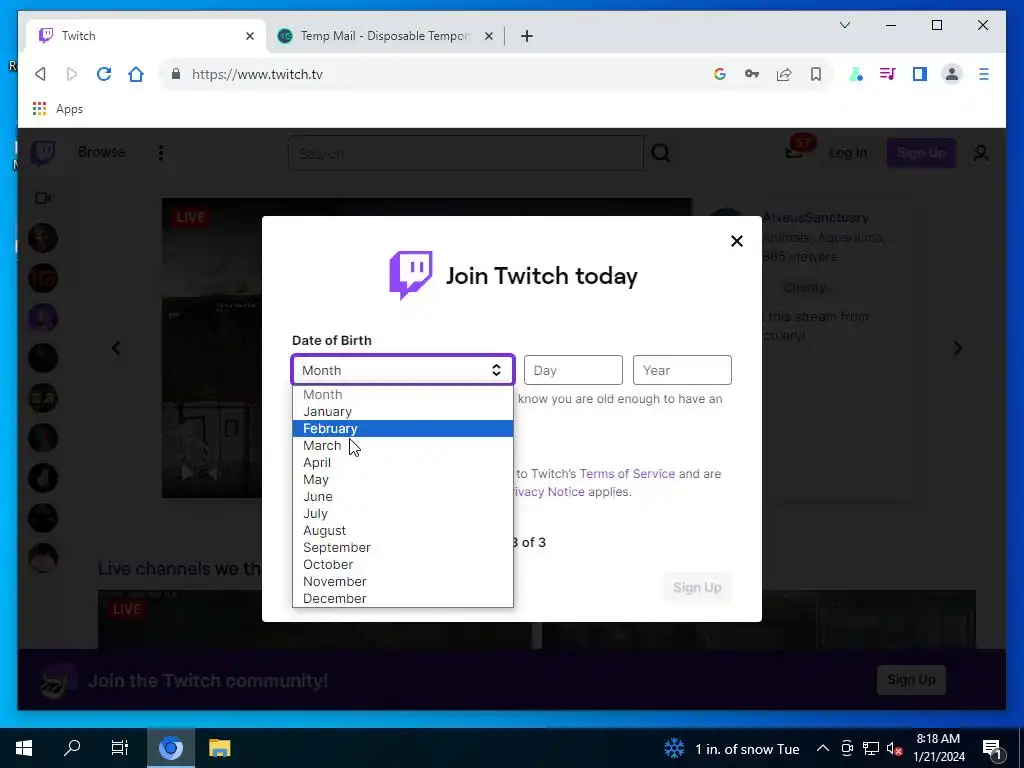Toggle the browser side panel

click(x=920, y=74)
